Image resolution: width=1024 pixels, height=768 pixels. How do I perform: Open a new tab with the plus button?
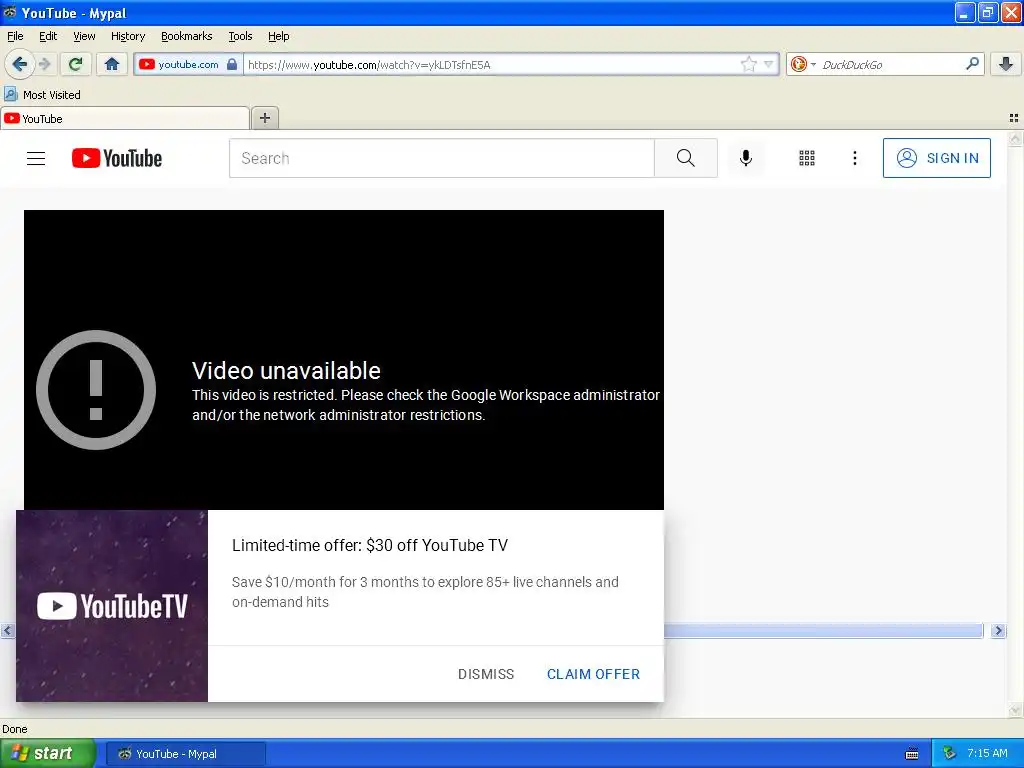click(x=264, y=118)
